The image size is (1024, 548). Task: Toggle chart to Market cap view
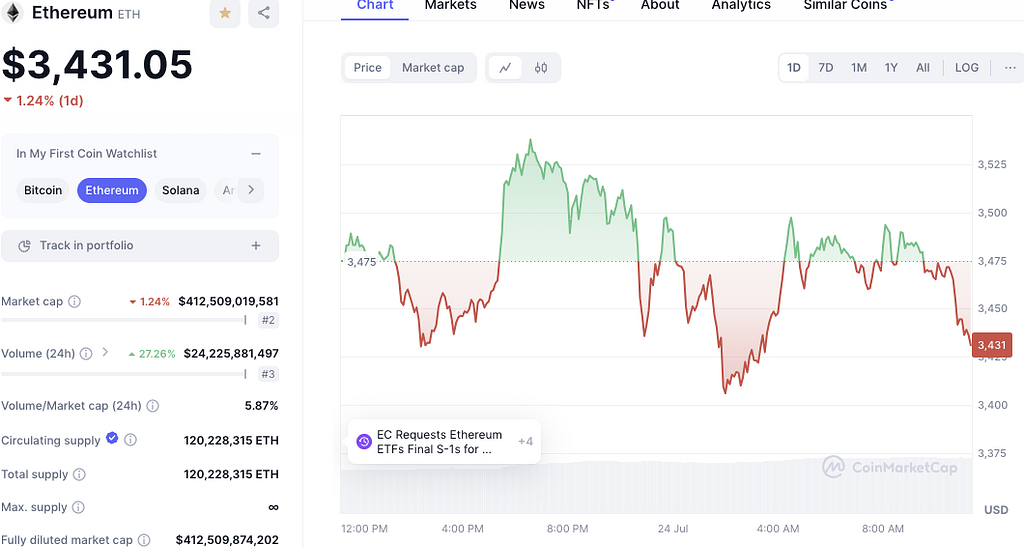(x=433, y=68)
